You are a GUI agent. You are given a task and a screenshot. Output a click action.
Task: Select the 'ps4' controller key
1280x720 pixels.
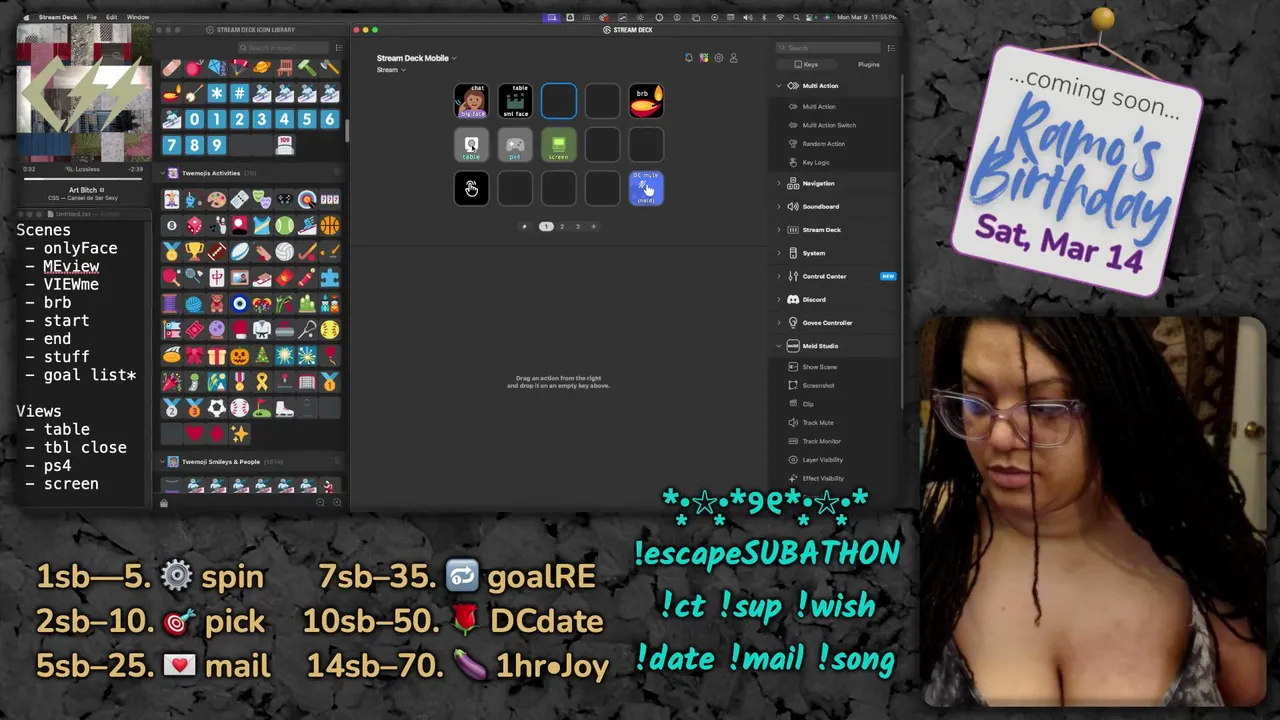click(515, 145)
